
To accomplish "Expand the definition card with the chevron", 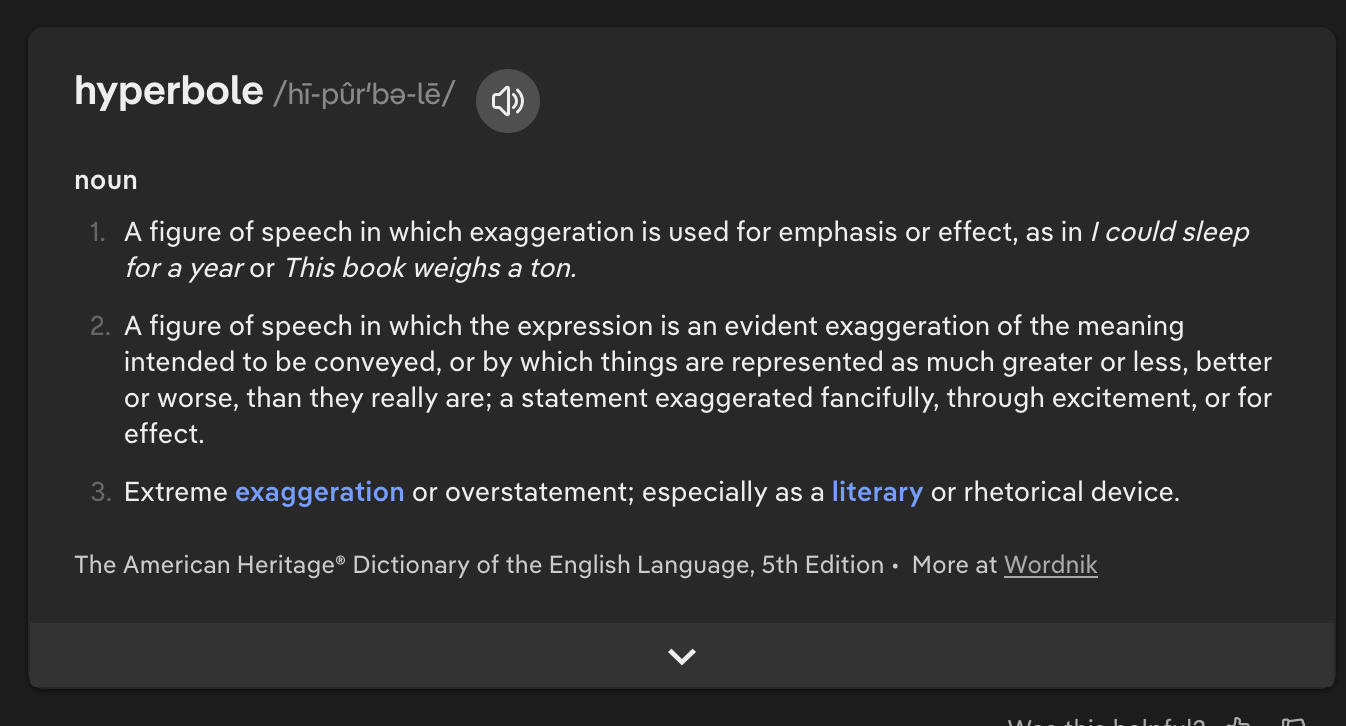I will tap(682, 656).
